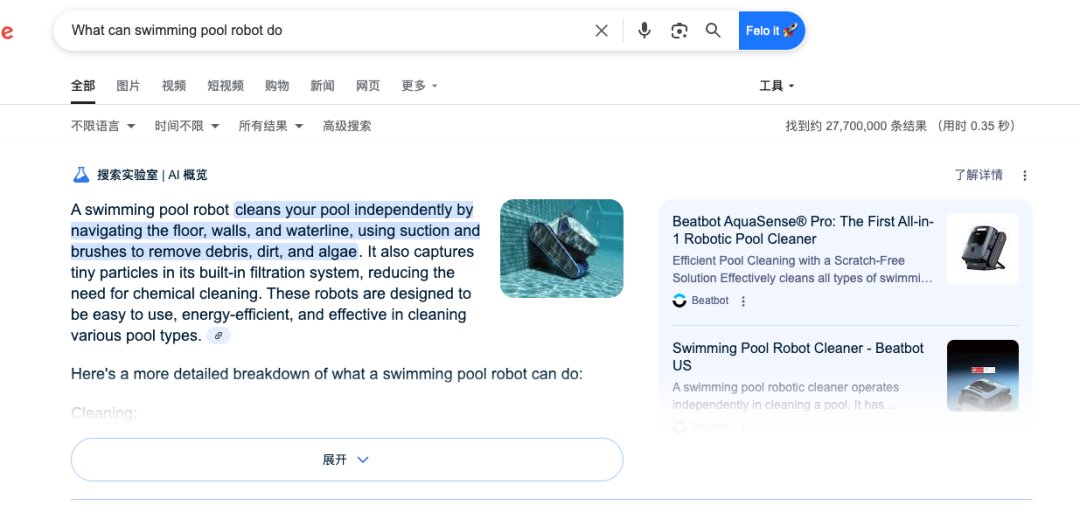Click the AI overview flask icon
Viewport: 1080px width, 512px height.
click(81, 175)
